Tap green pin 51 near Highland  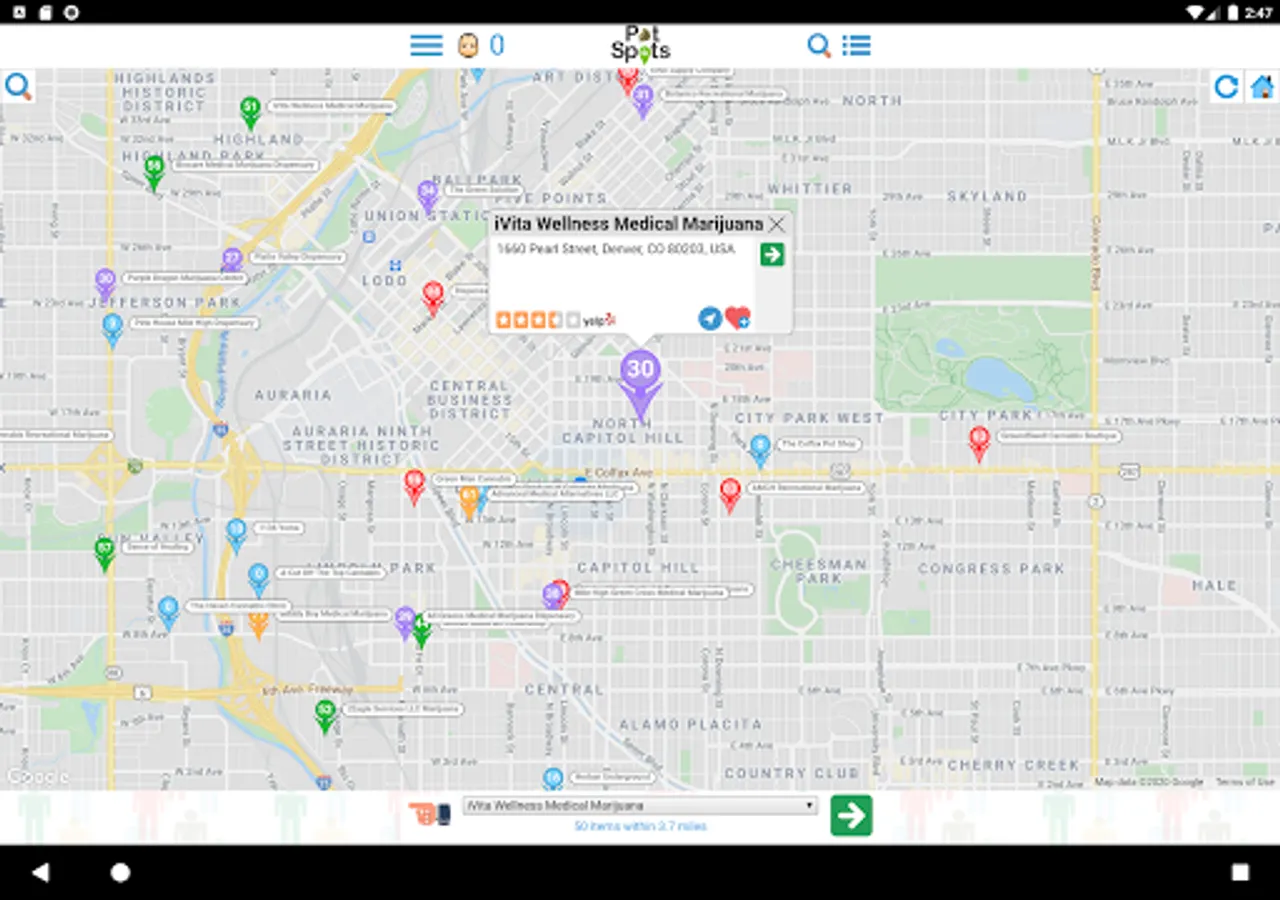click(250, 112)
